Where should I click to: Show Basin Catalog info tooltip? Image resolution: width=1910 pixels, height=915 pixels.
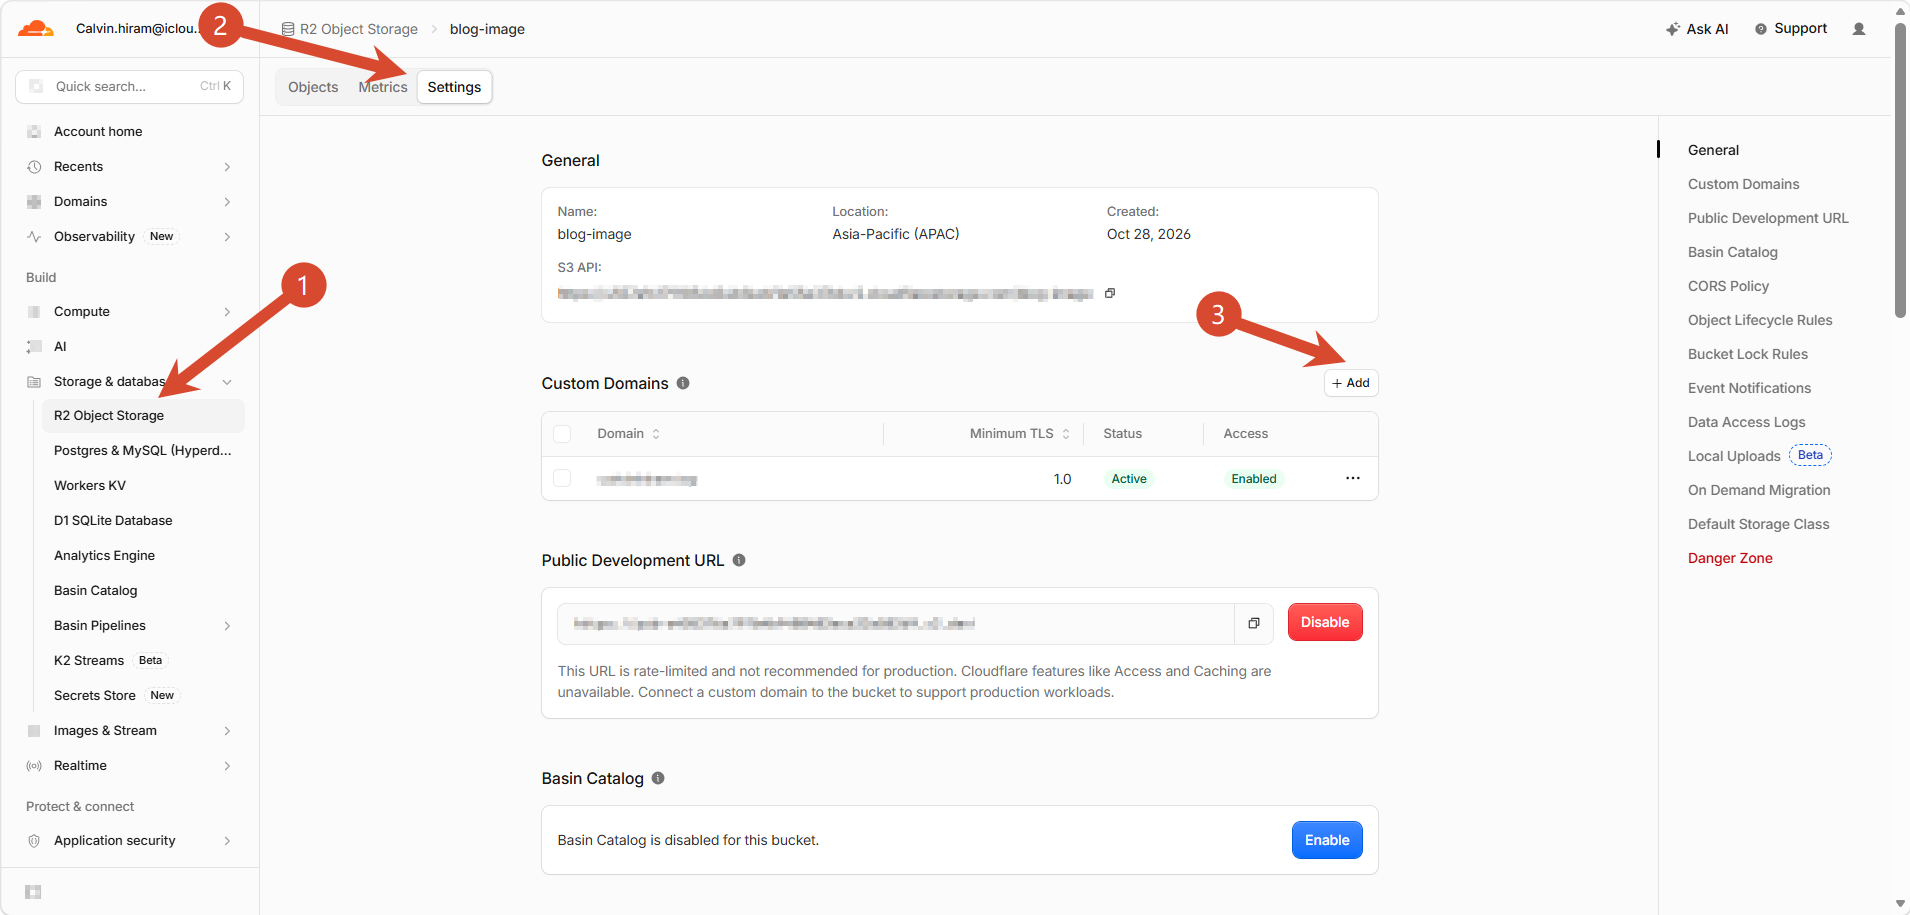[x=658, y=778]
